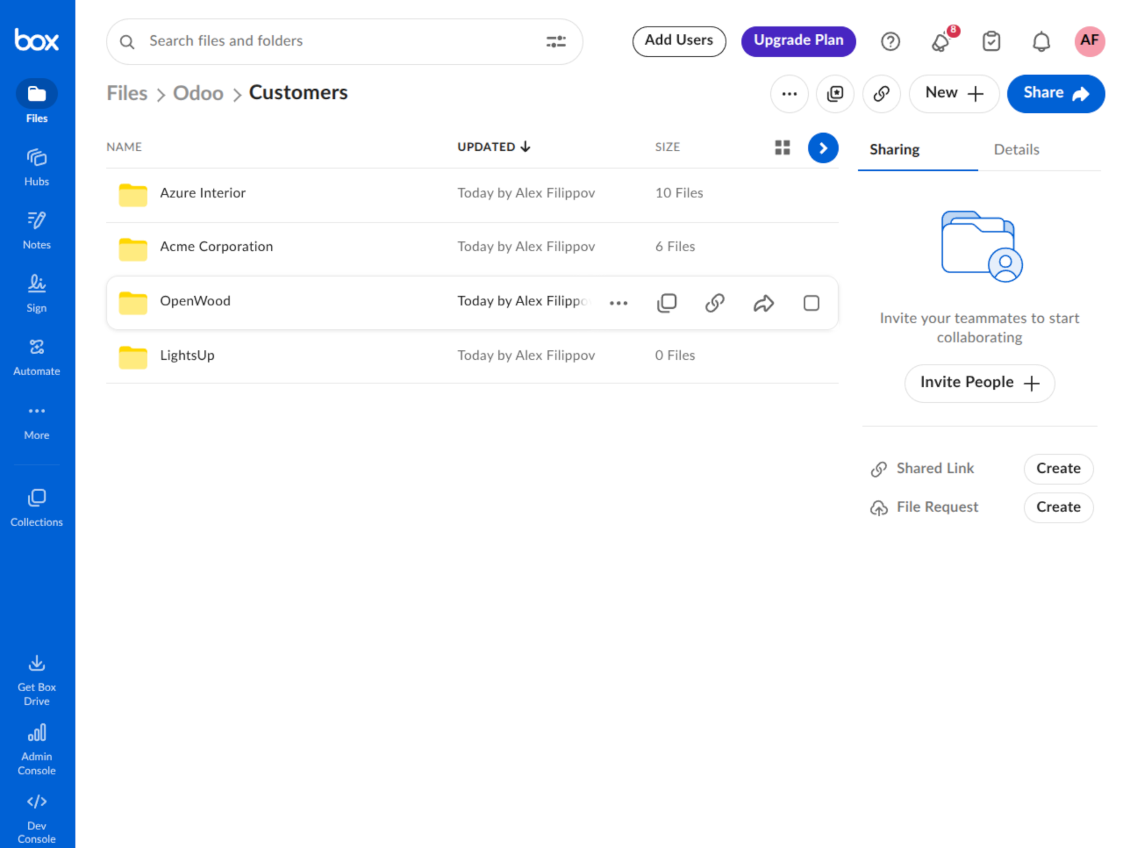Open the OpenWood folder name

pos(195,301)
